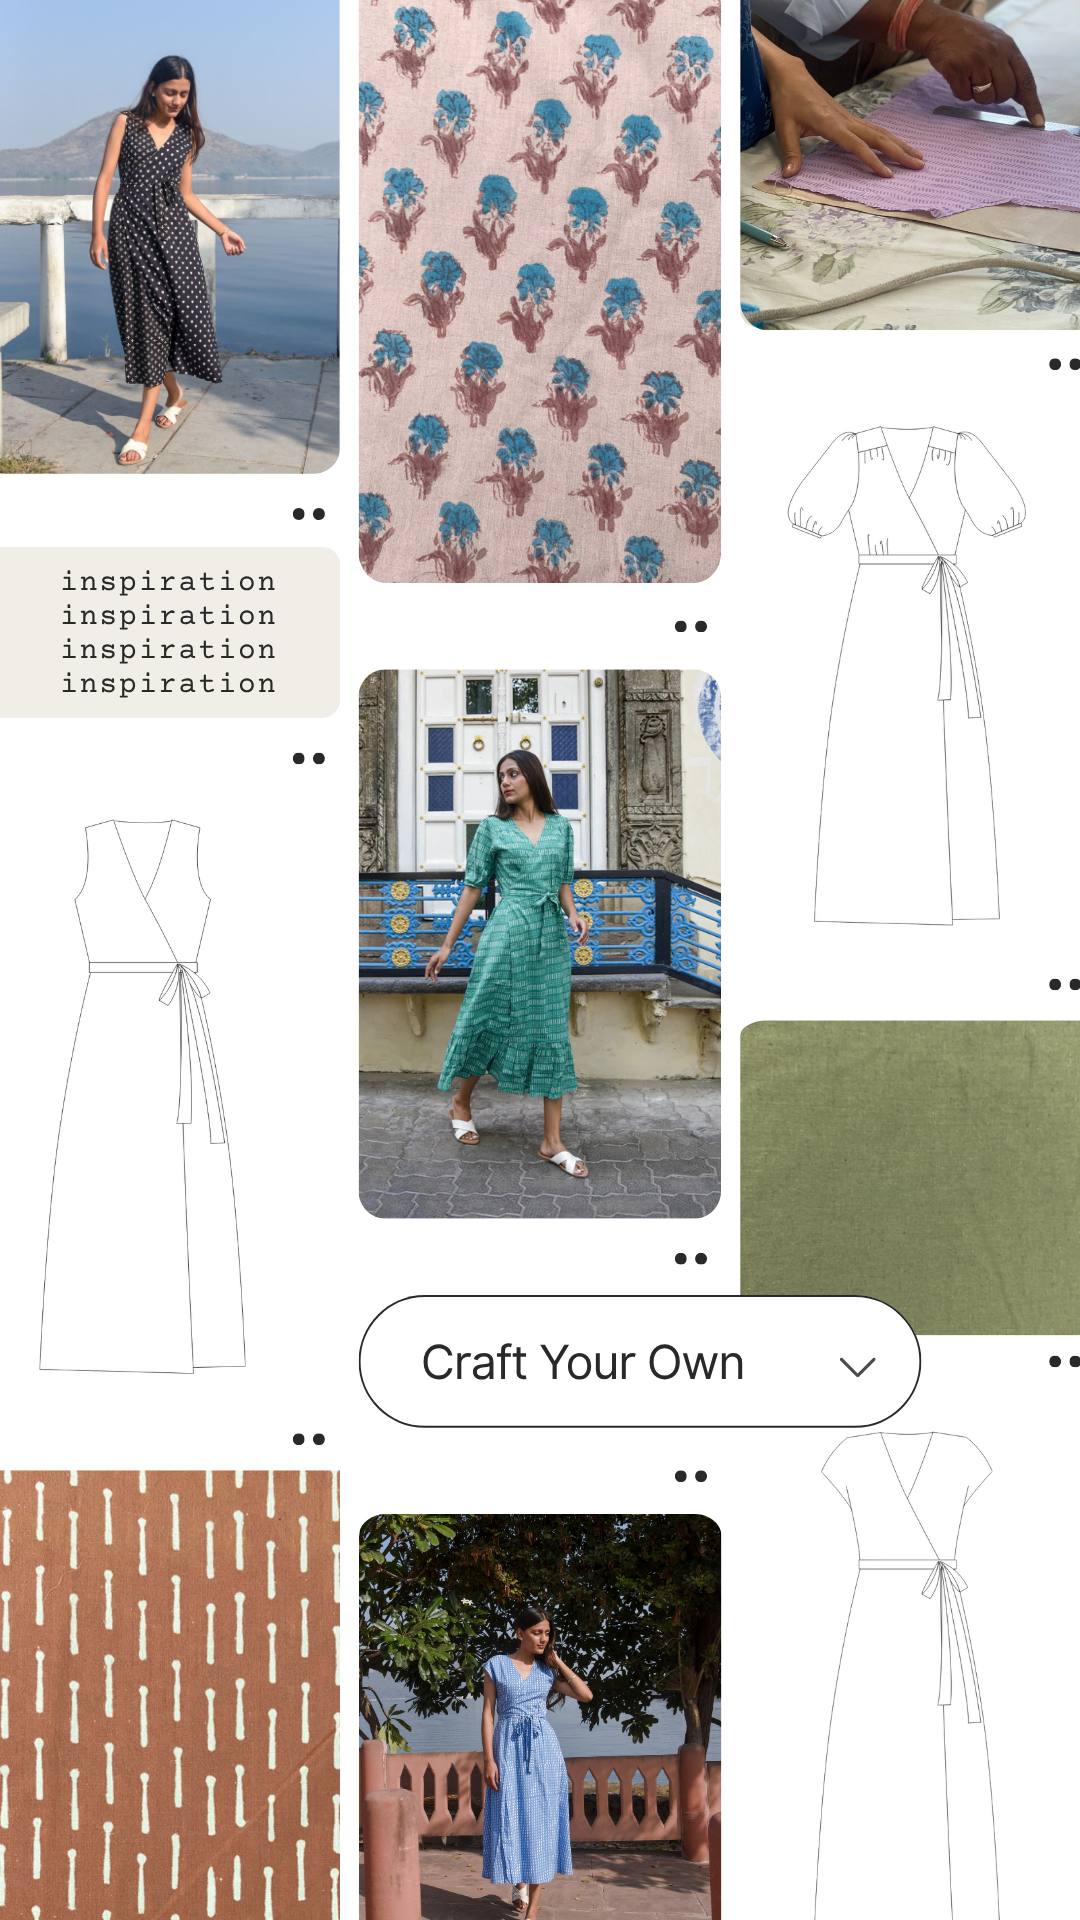Open options dots under green dress photo
Image resolution: width=1080 pixels, height=1920 pixels.
690,1259
